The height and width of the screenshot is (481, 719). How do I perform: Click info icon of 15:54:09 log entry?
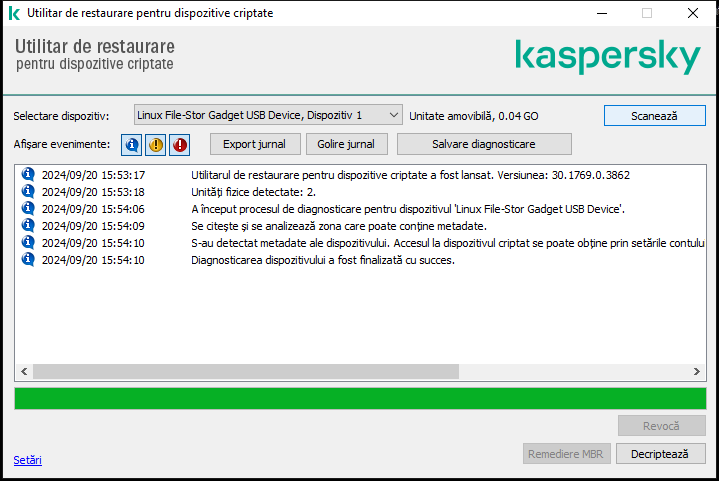click(x=28, y=225)
